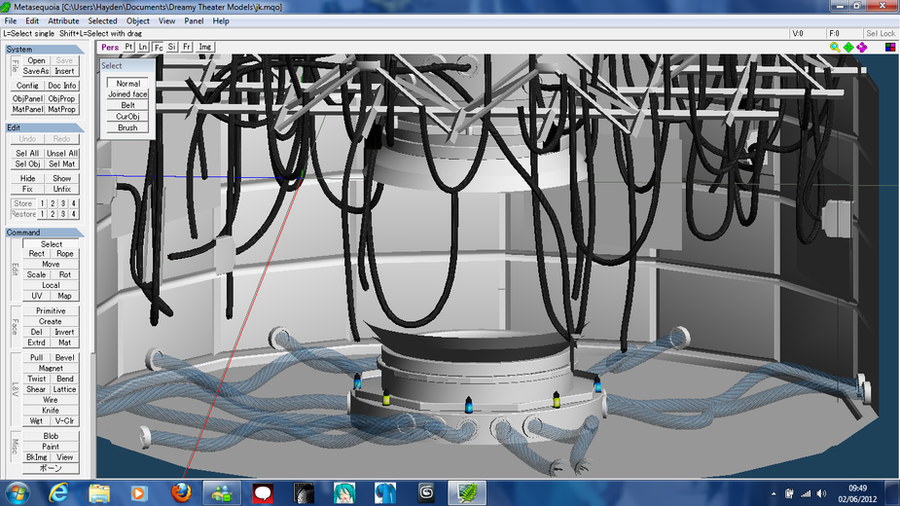
Task: Open the Edit menu
Action: pos(32,21)
